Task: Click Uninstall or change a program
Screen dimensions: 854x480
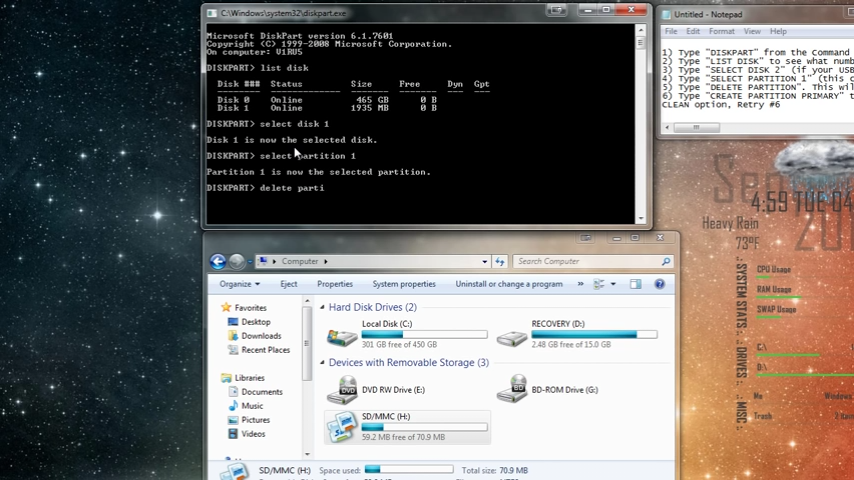Action: click(508, 284)
